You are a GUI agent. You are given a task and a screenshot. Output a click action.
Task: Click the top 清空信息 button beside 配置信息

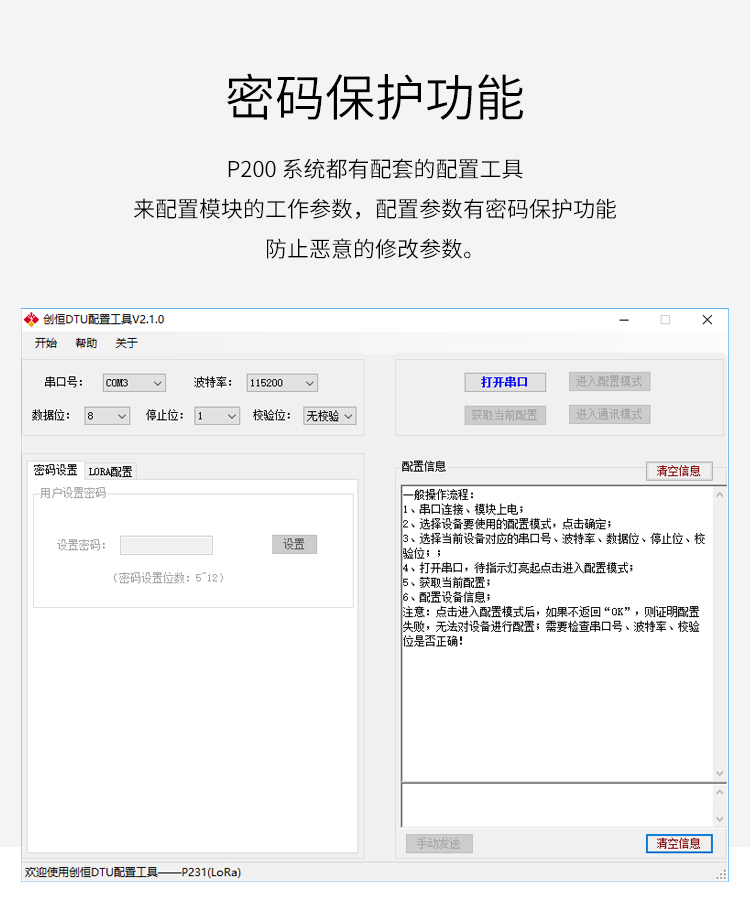679,471
